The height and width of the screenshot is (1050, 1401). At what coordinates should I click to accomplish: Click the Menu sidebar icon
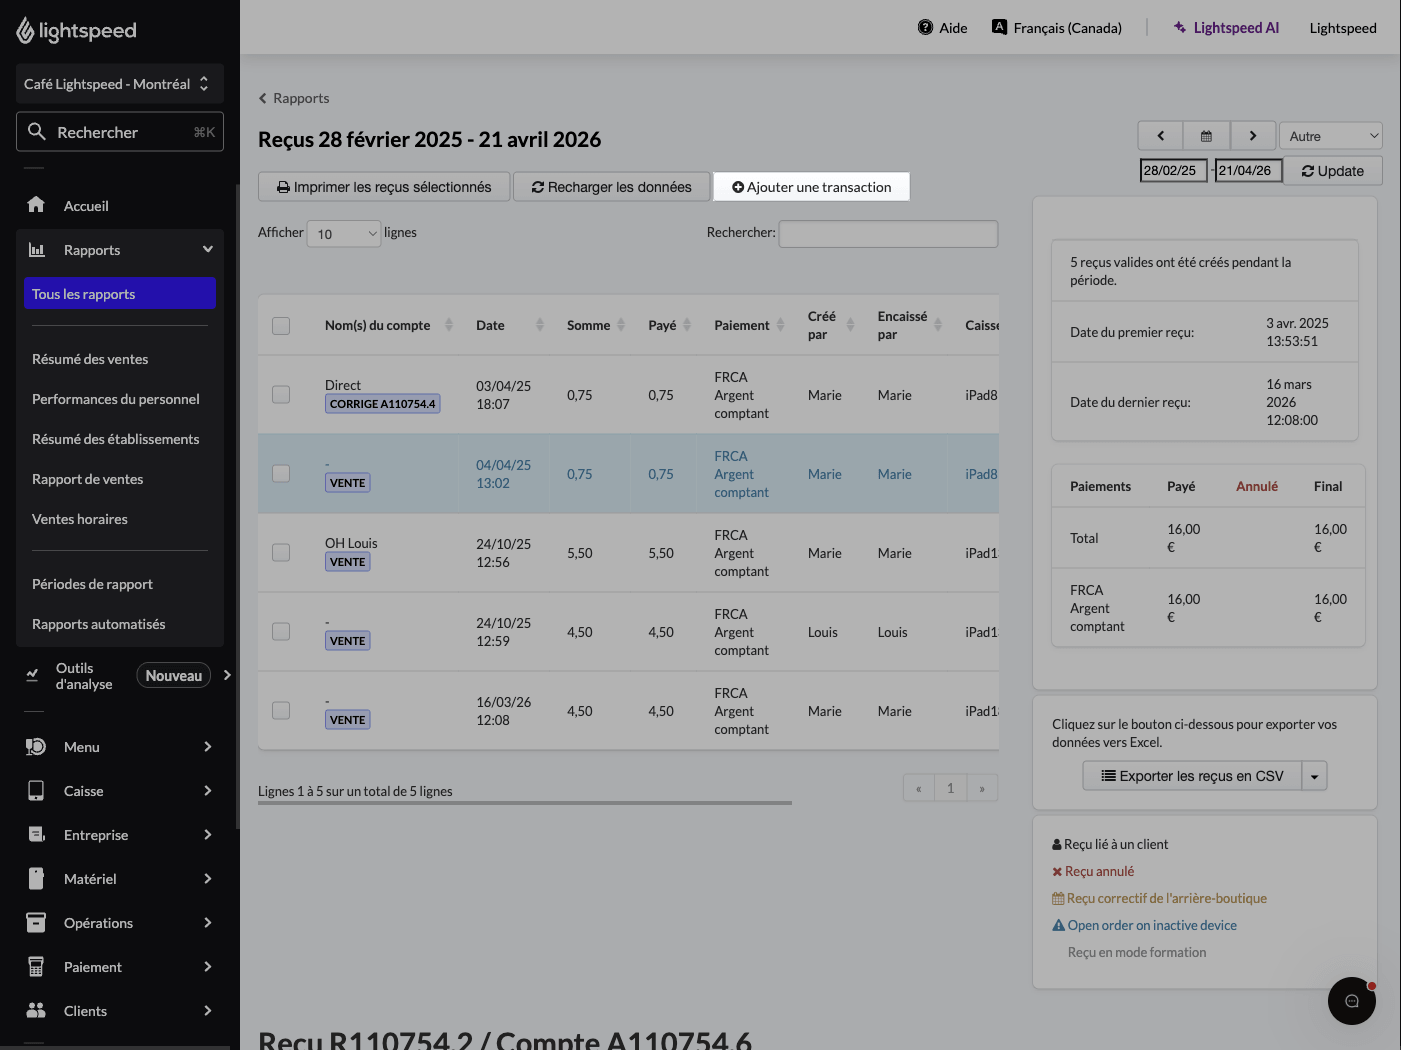36,747
